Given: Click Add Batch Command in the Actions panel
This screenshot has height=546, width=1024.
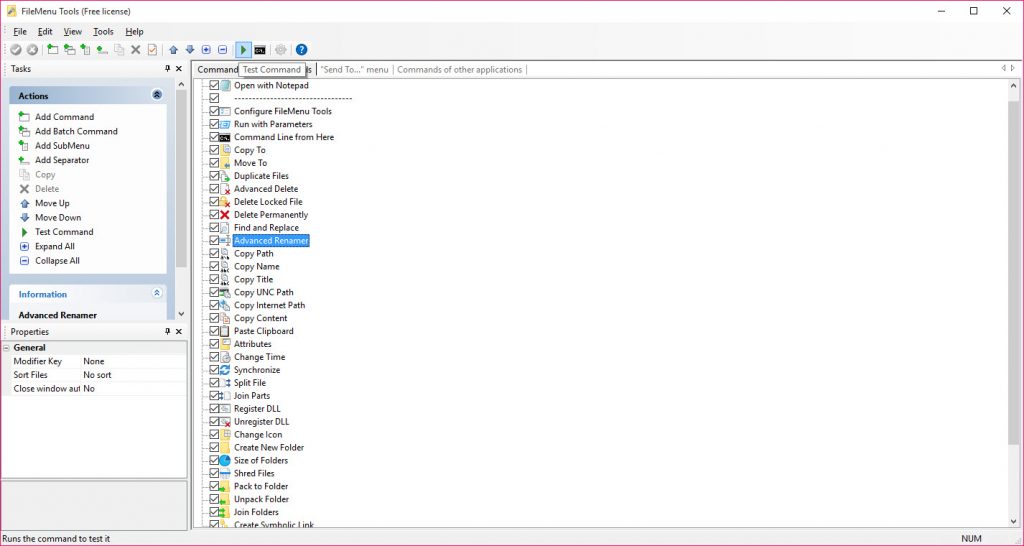Looking at the screenshot, I should (76, 131).
